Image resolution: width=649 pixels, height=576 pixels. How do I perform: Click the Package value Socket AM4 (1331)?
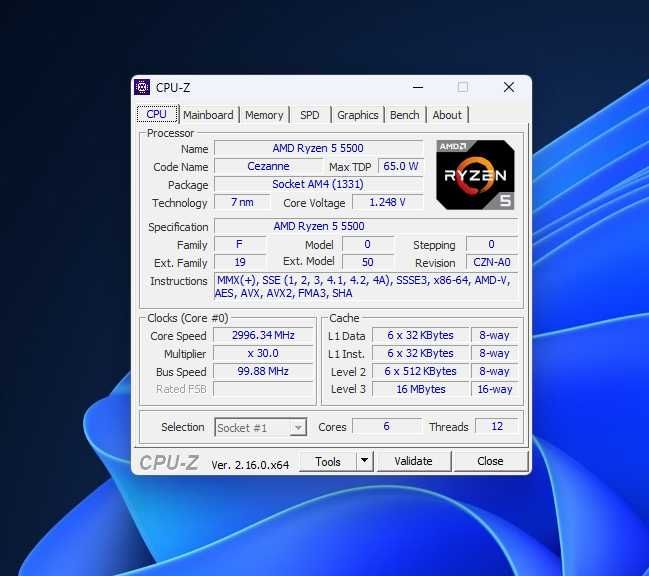pos(318,184)
